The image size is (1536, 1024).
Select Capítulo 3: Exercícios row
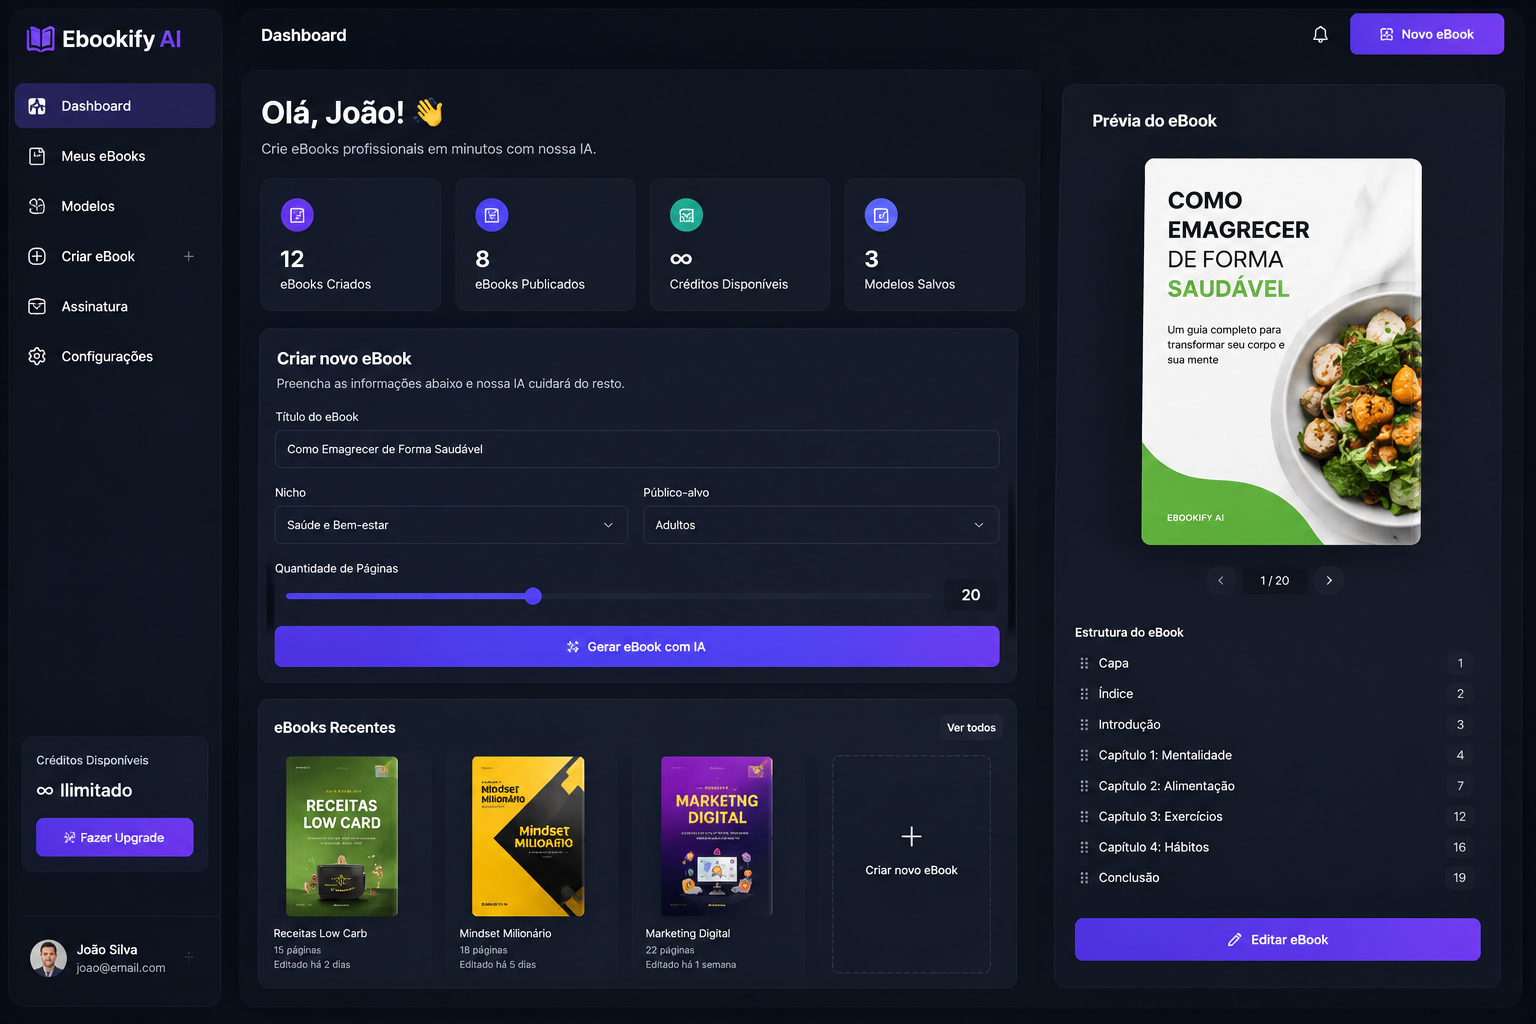point(1278,817)
